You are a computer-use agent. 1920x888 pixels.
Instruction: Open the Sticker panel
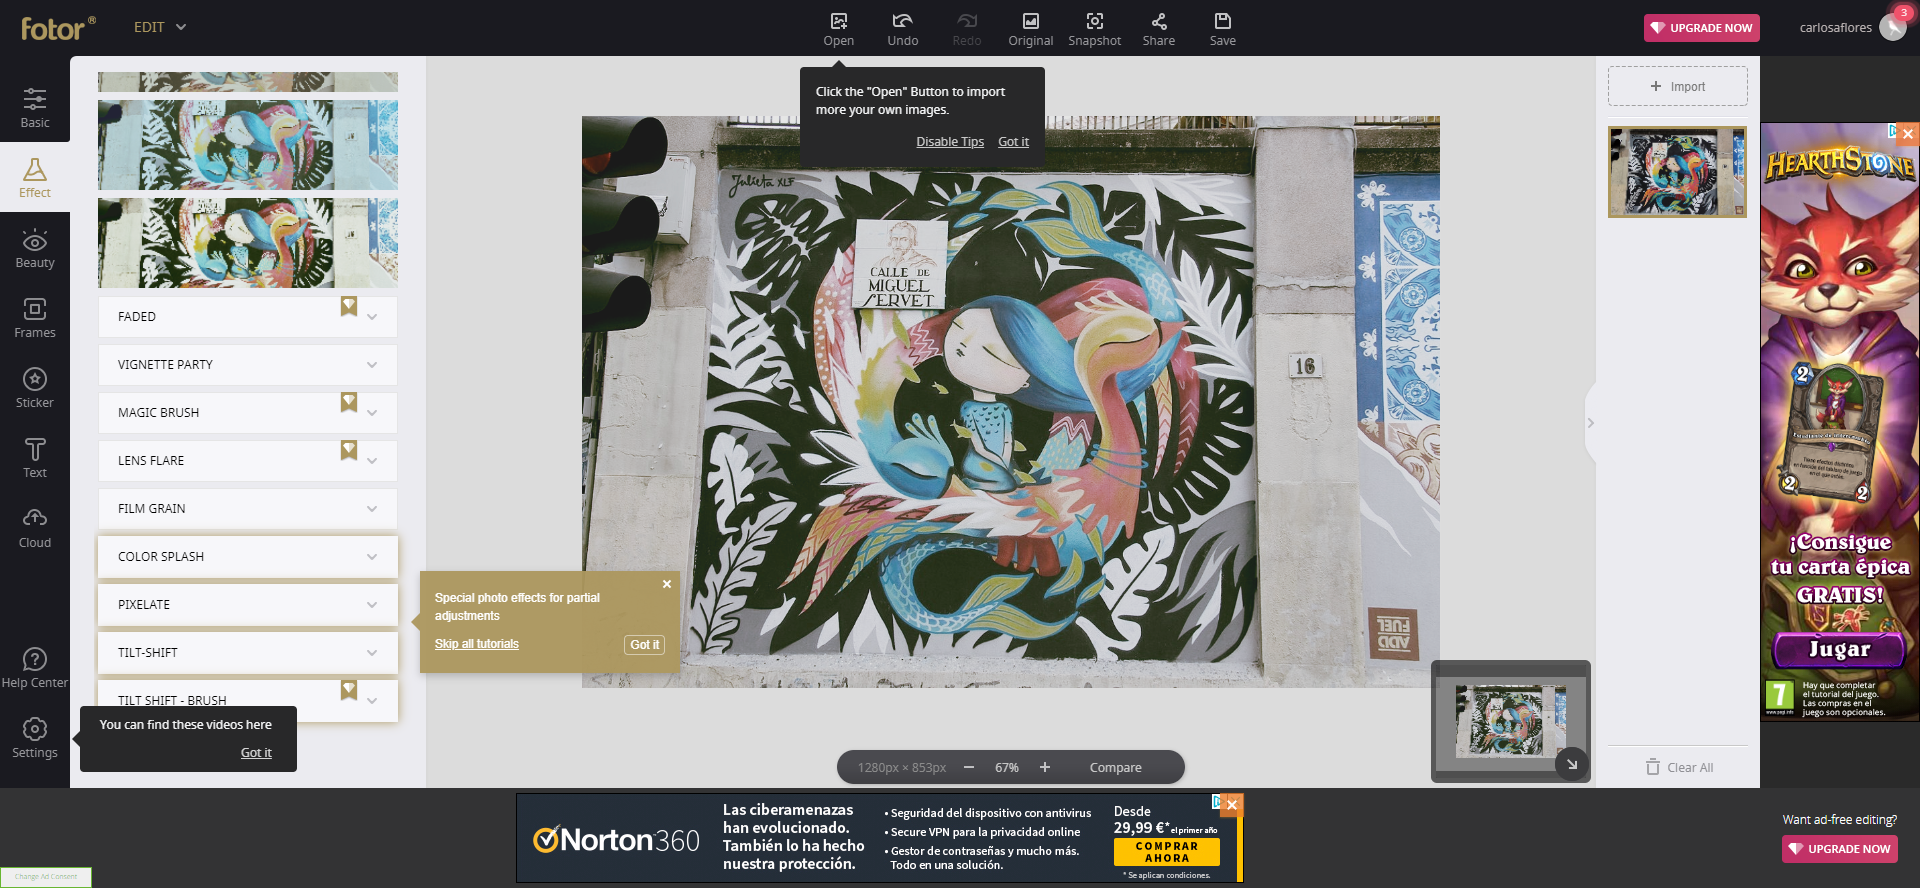coord(35,388)
